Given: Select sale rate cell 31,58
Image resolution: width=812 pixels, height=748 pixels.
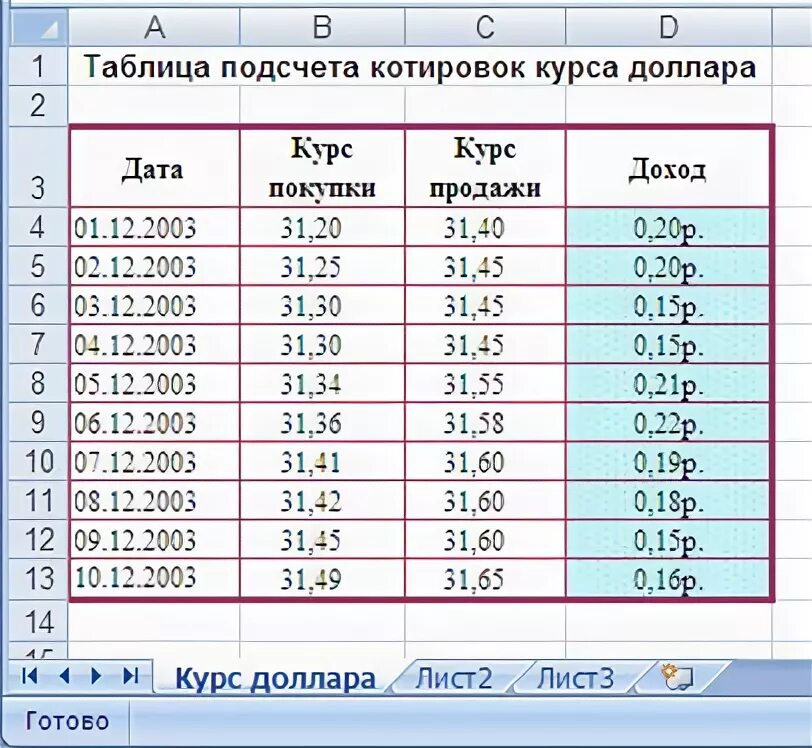Looking at the screenshot, I should click(x=485, y=422).
